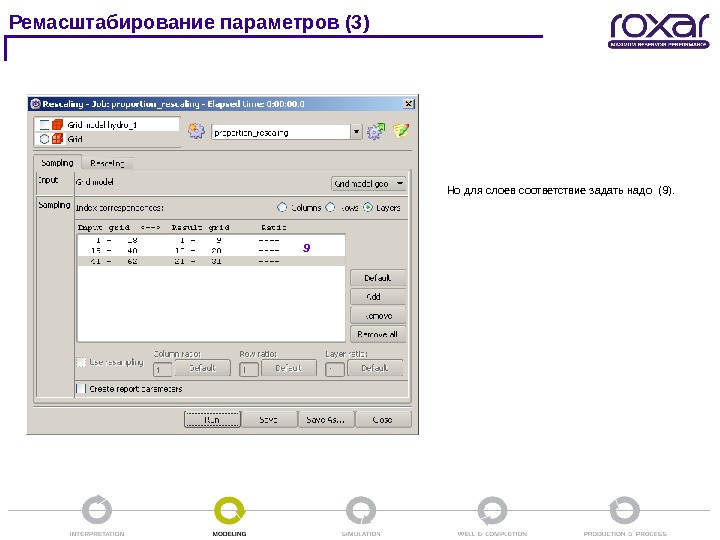
Task: Open the proportion_rescaling job dropdown arrow
Action: coord(356,132)
